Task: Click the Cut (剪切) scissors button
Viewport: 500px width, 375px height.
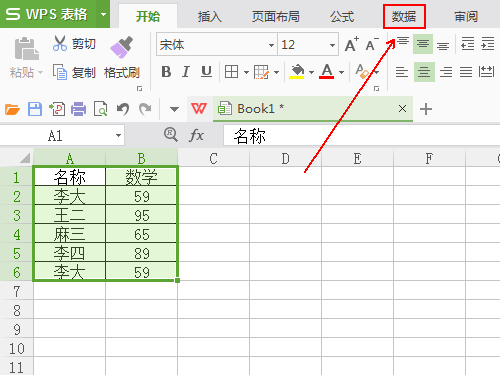Action: pos(74,44)
